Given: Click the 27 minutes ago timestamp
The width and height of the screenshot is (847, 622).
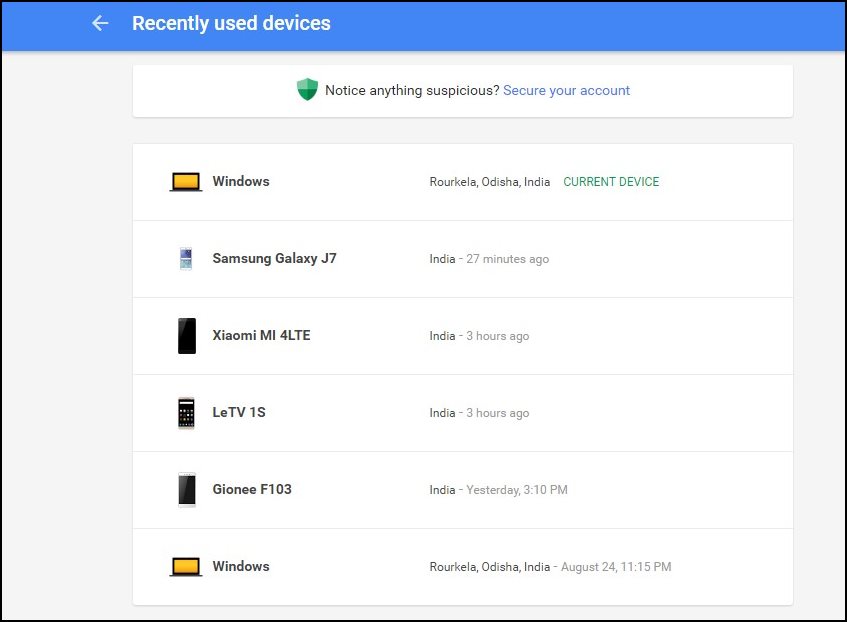Looking at the screenshot, I should (507, 259).
